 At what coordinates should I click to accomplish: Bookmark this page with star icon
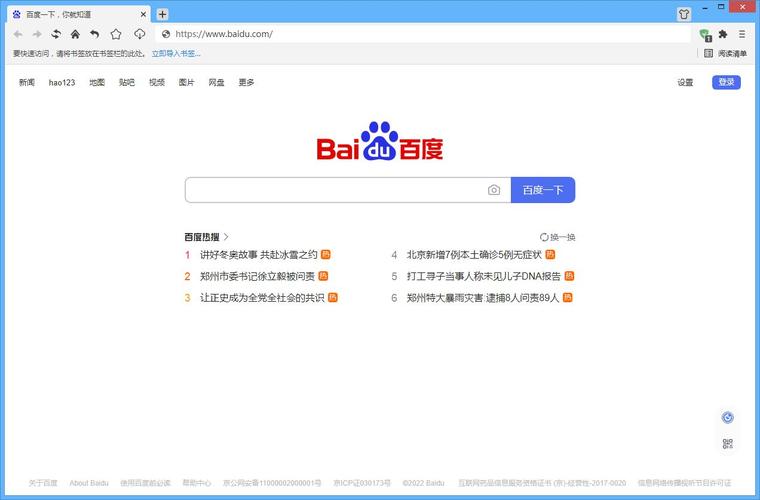(116, 34)
